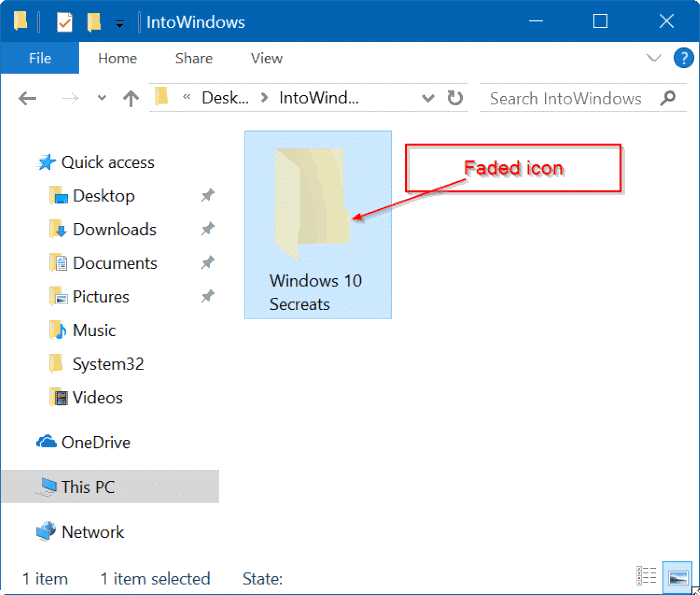The height and width of the screenshot is (595, 700).
Task: Click New folder quick access toolbar icon
Action: [x=94, y=21]
